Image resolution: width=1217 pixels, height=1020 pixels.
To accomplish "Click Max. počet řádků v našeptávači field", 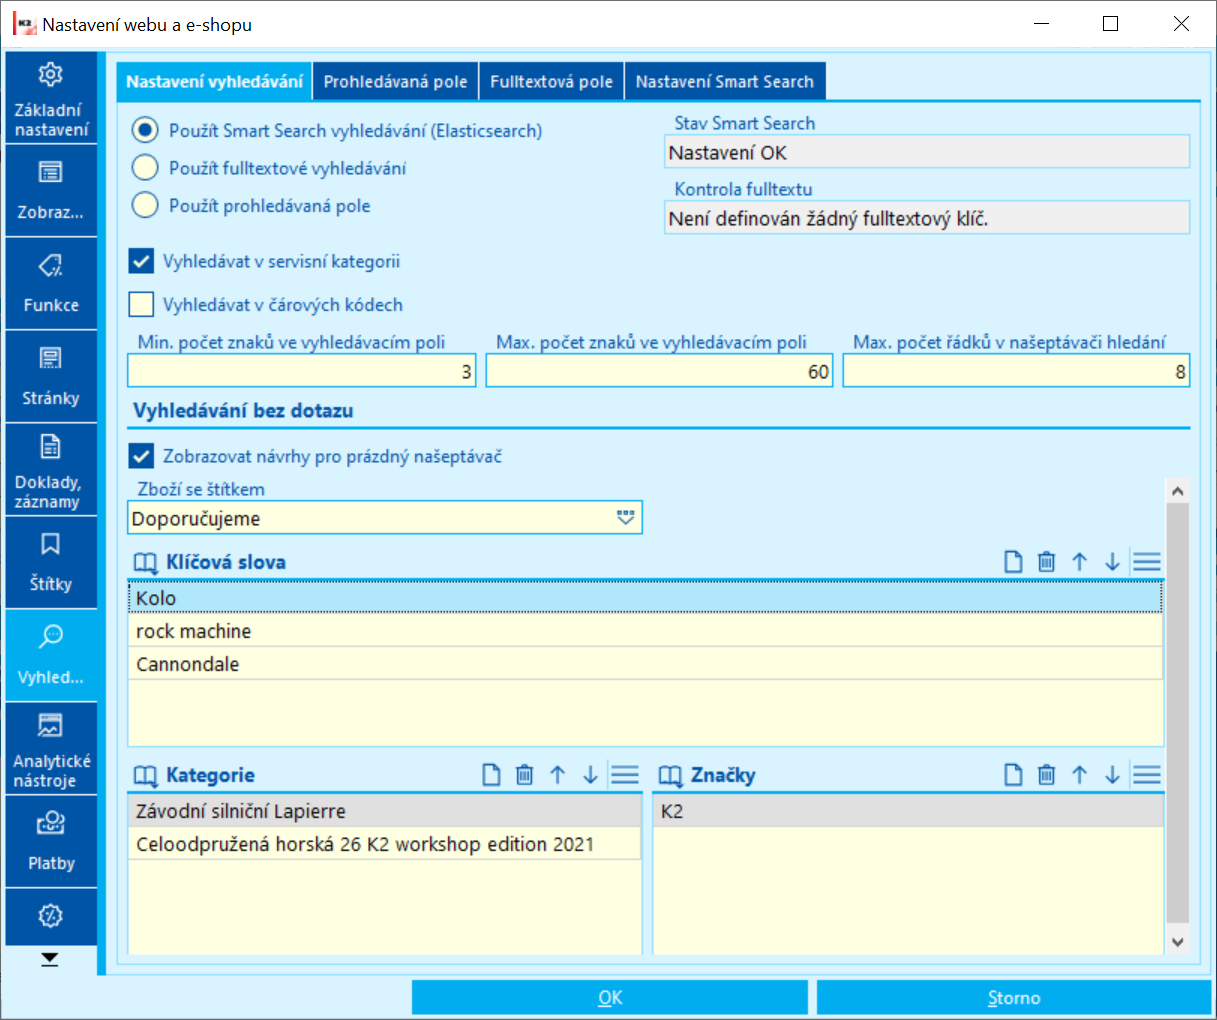I will (1016, 371).
